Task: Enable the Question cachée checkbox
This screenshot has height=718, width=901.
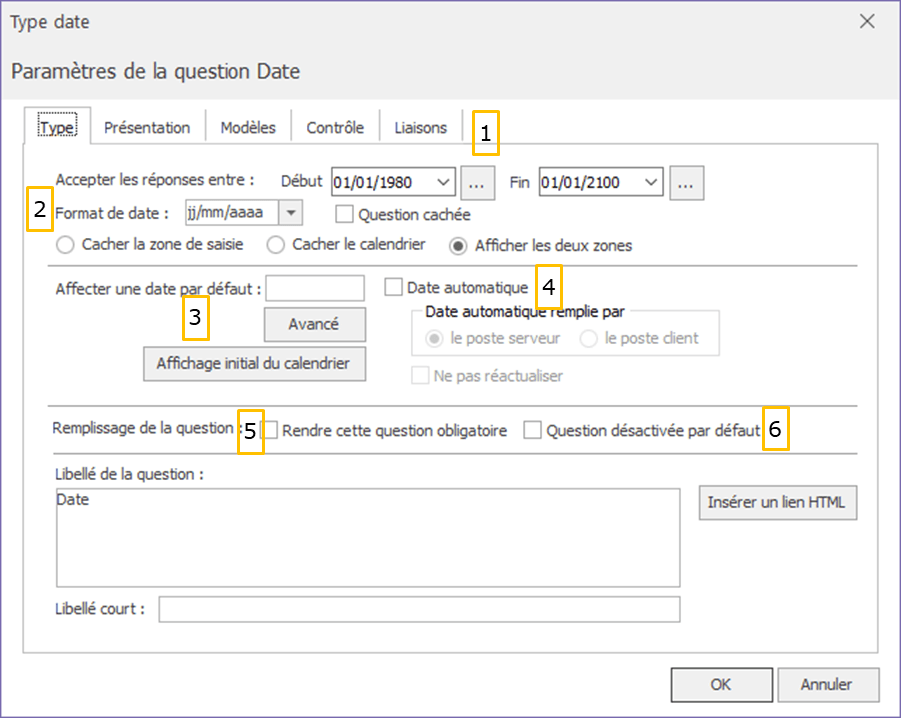Action: pyautogui.click(x=344, y=214)
